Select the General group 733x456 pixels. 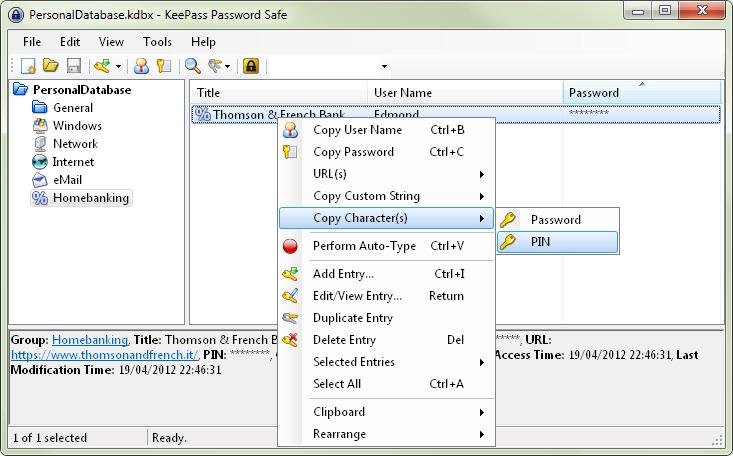point(73,108)
